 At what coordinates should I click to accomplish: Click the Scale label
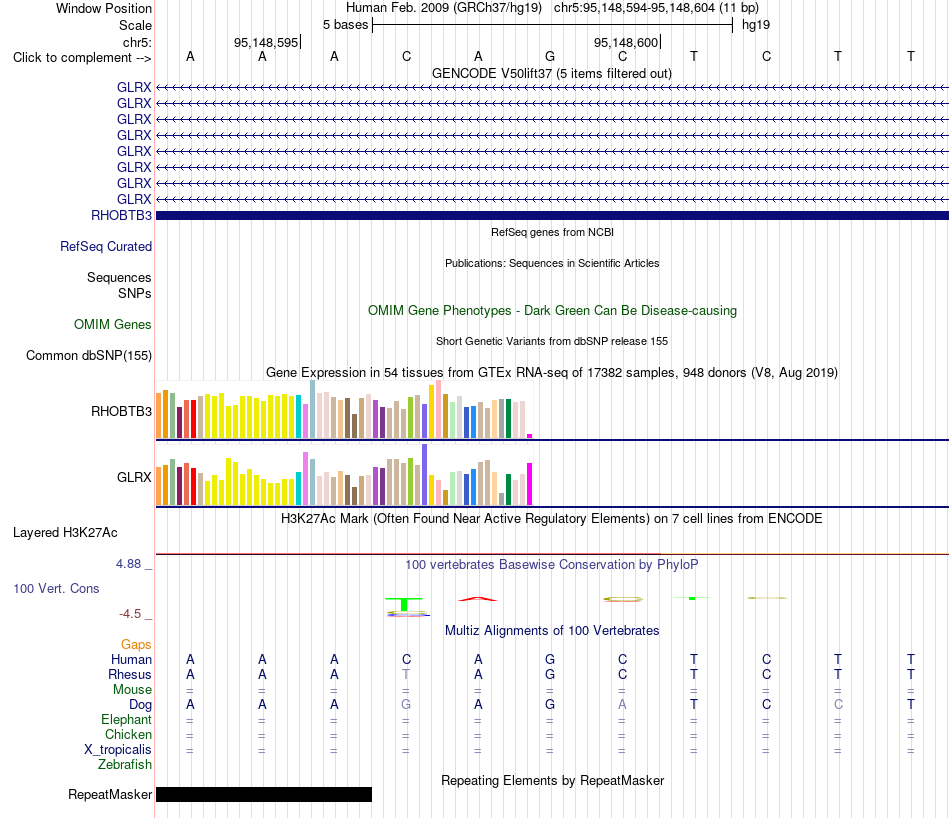[135, 25]
